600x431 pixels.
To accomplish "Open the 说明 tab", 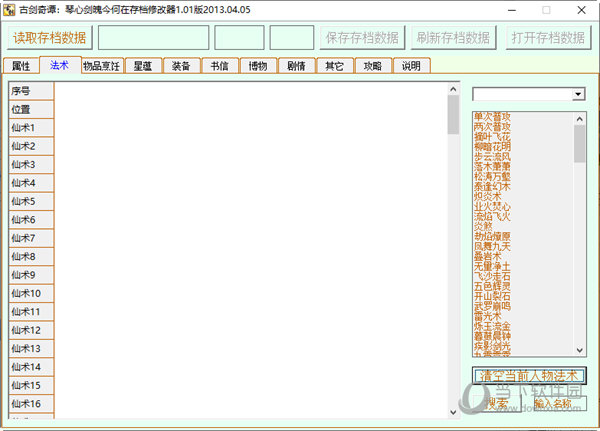I will click(x=411, y=66).
